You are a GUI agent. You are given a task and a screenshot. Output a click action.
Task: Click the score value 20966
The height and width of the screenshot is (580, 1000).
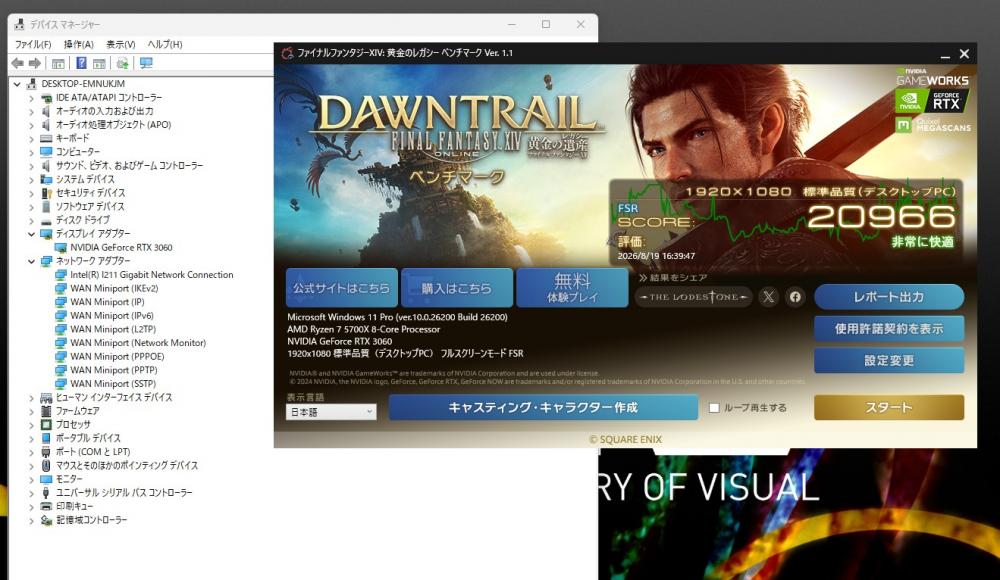coord(881,217)
